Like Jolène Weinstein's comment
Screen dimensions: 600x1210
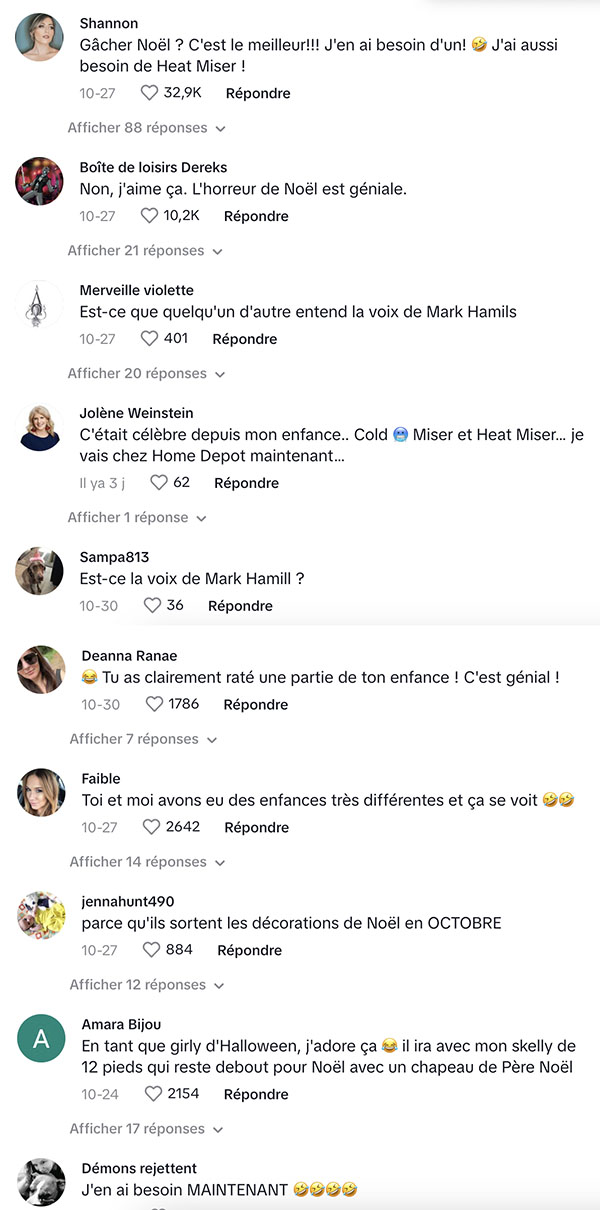159,483
